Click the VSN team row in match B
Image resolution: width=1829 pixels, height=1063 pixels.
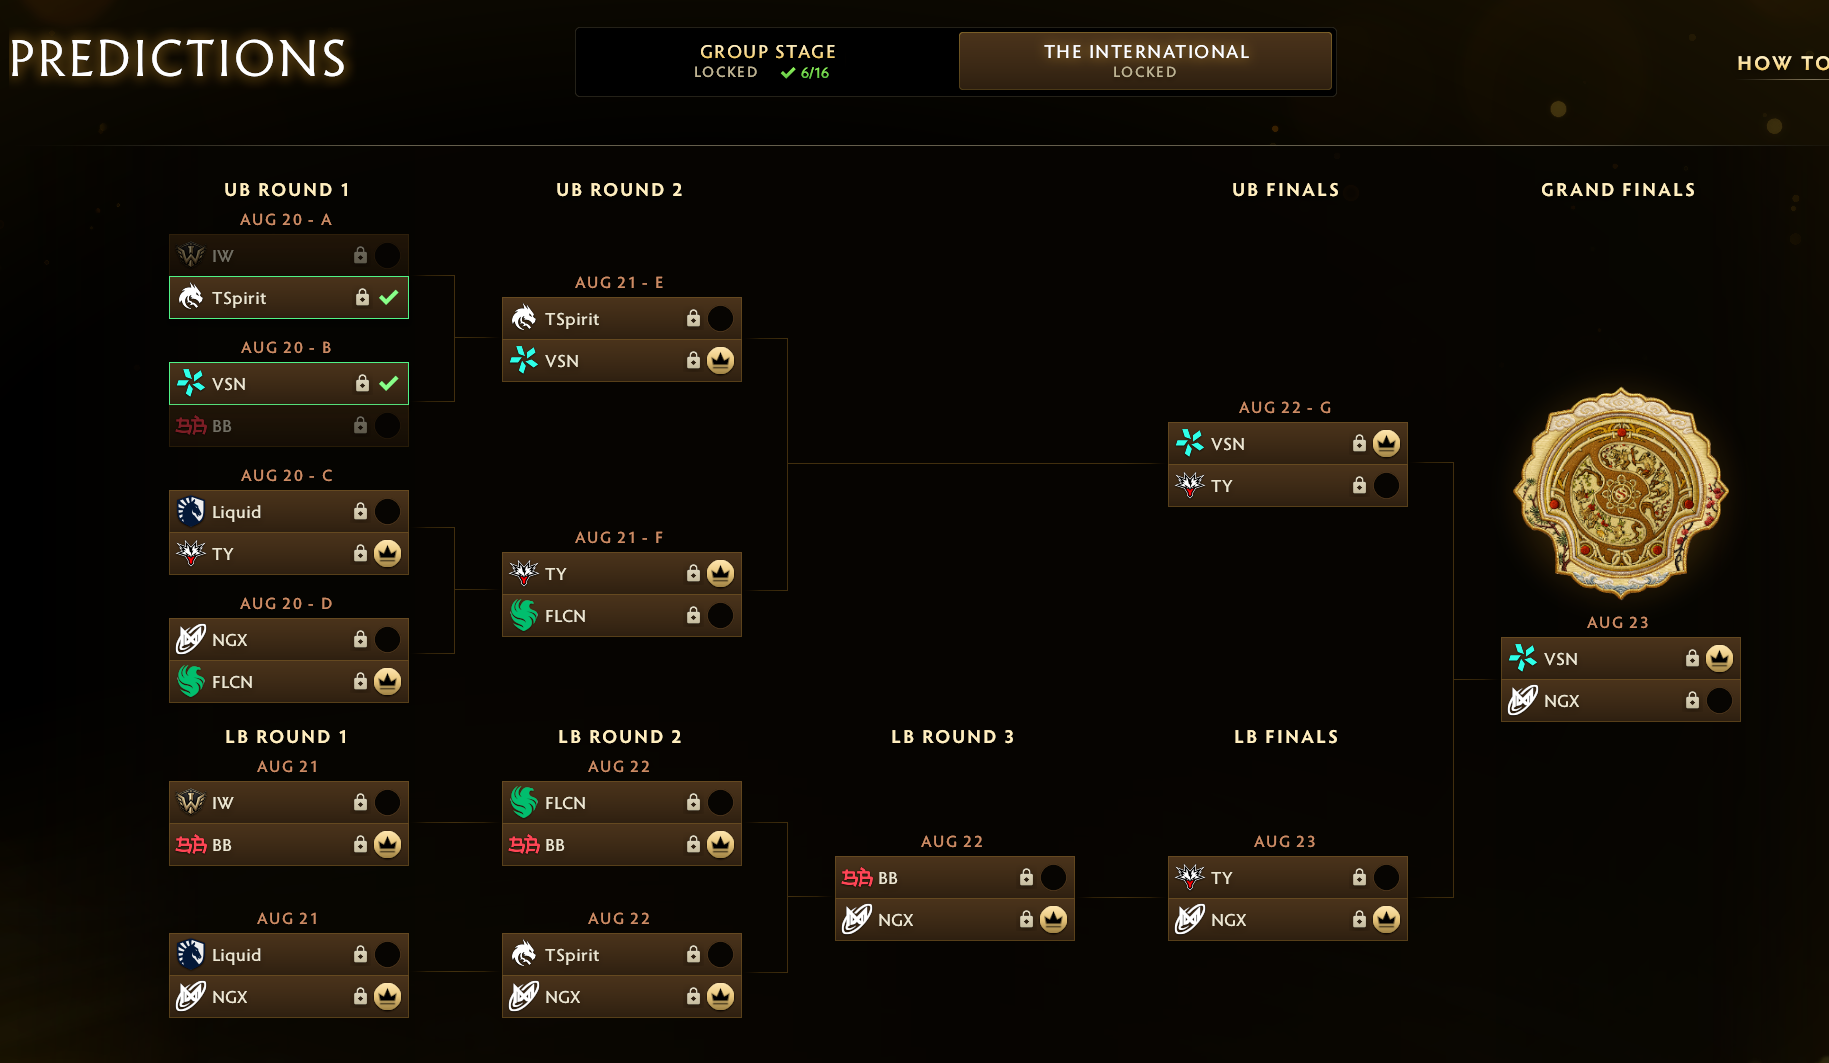[289, 383]
